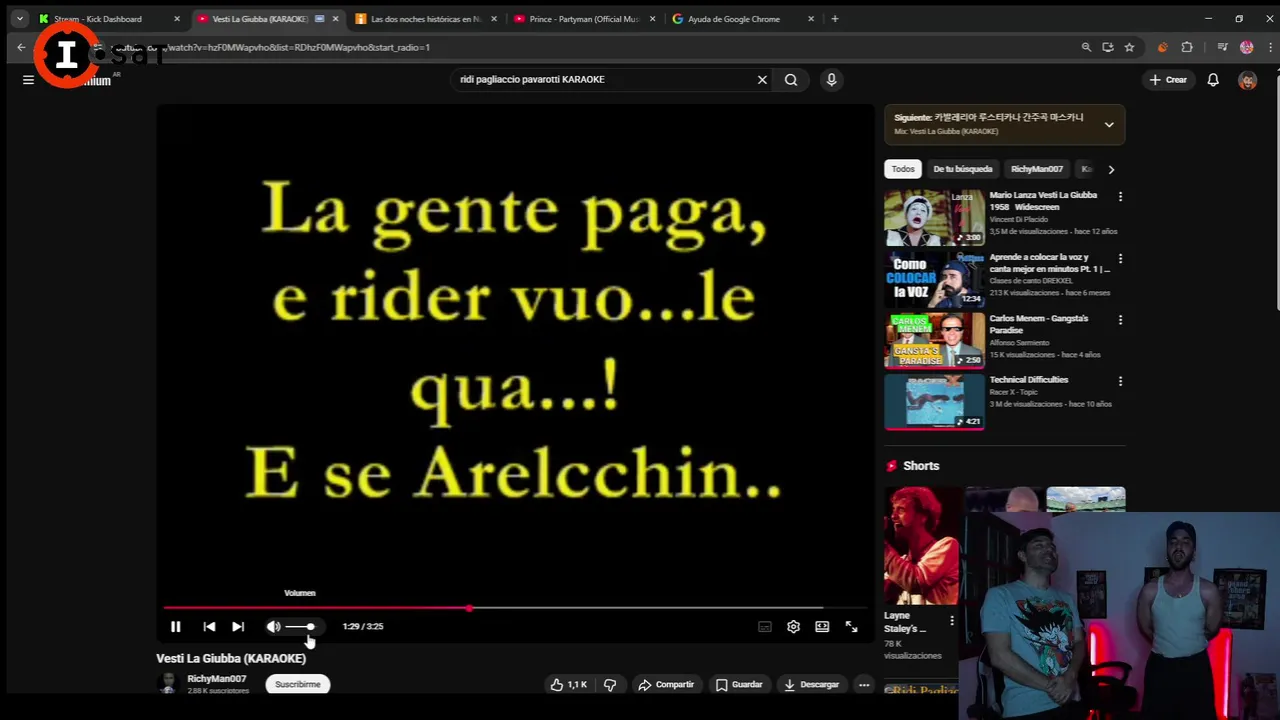The width and height of the screenshot is (1280, 720).
Task: Open options for the Mario Lanza video
Action: tap(1120, 197)
